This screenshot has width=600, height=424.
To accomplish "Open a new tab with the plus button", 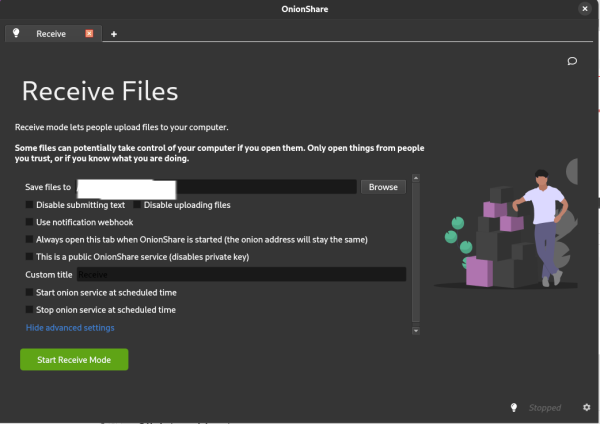I will click(x=113, y=34).
